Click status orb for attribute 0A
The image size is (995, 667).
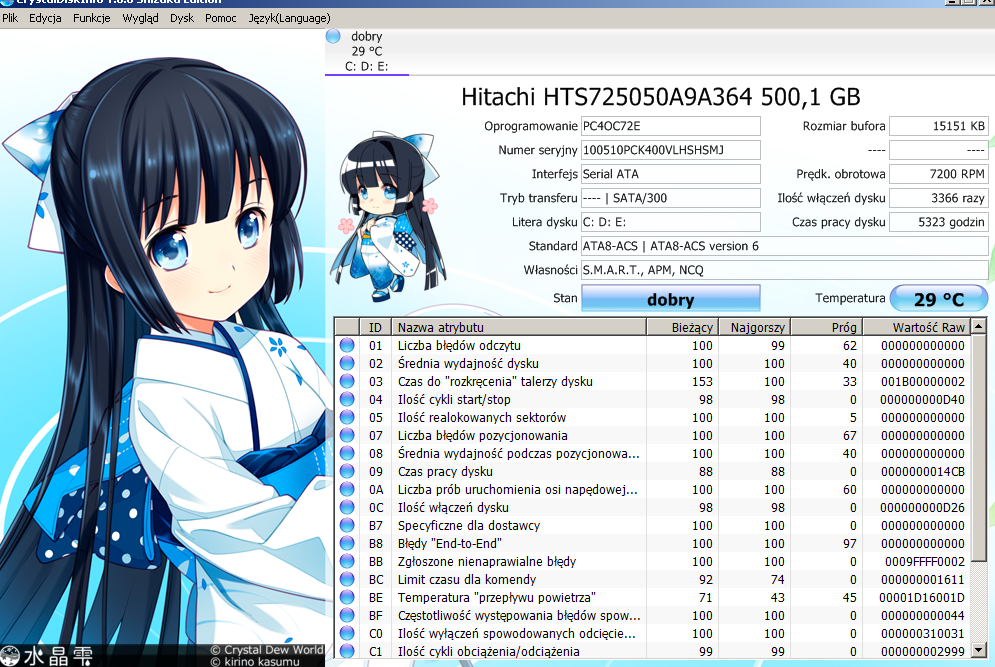coord(346,489)
